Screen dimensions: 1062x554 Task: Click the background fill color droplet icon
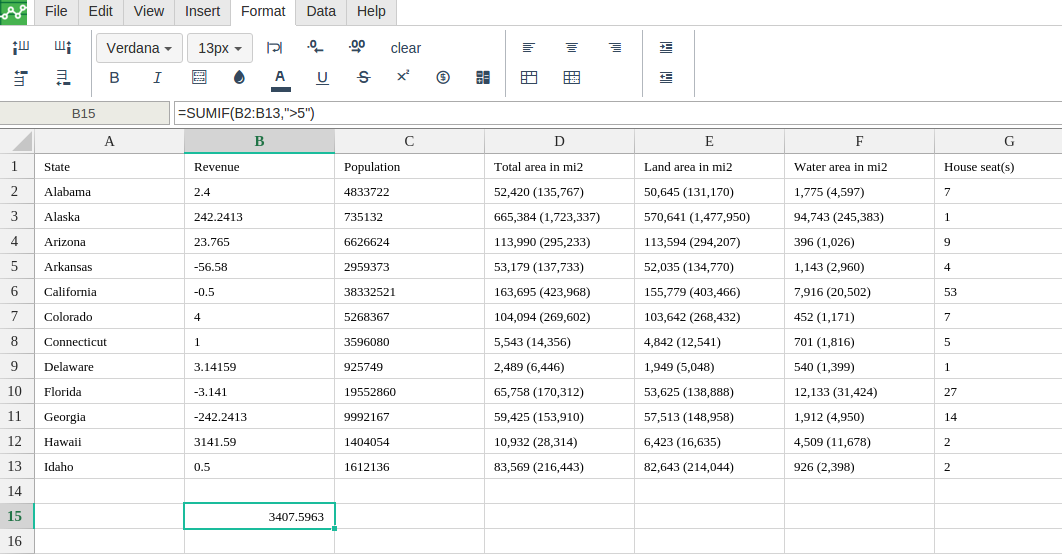[239, 78]
